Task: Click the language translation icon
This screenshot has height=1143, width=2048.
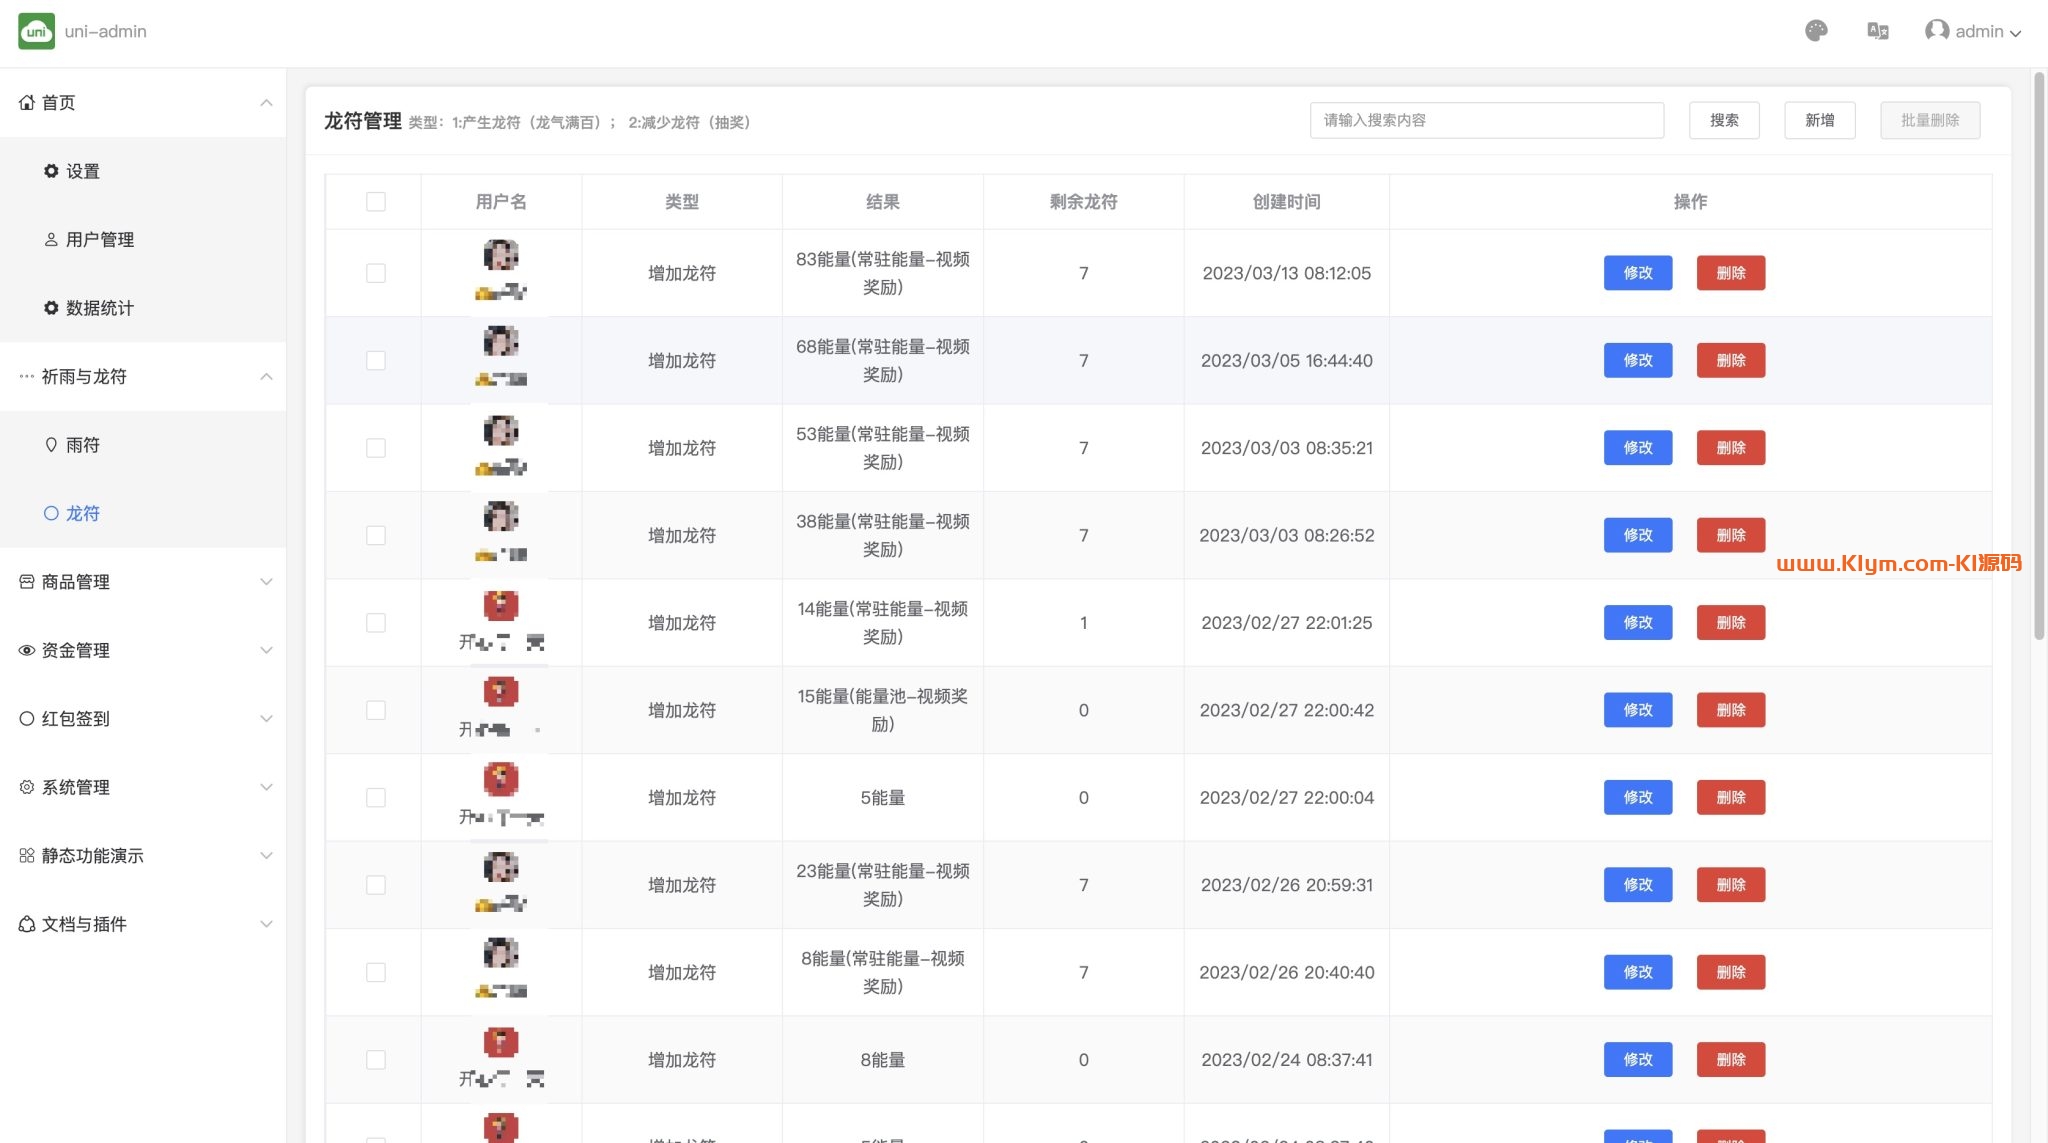Action: point(1877,31)
